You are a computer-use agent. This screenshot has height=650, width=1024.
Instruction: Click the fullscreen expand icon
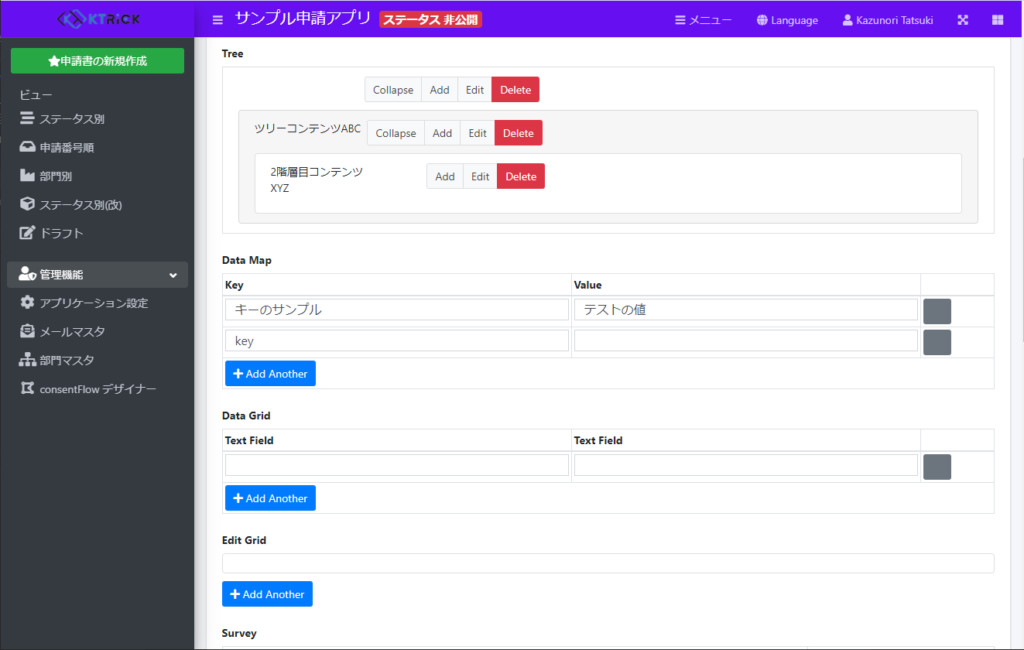pos(963,20)
